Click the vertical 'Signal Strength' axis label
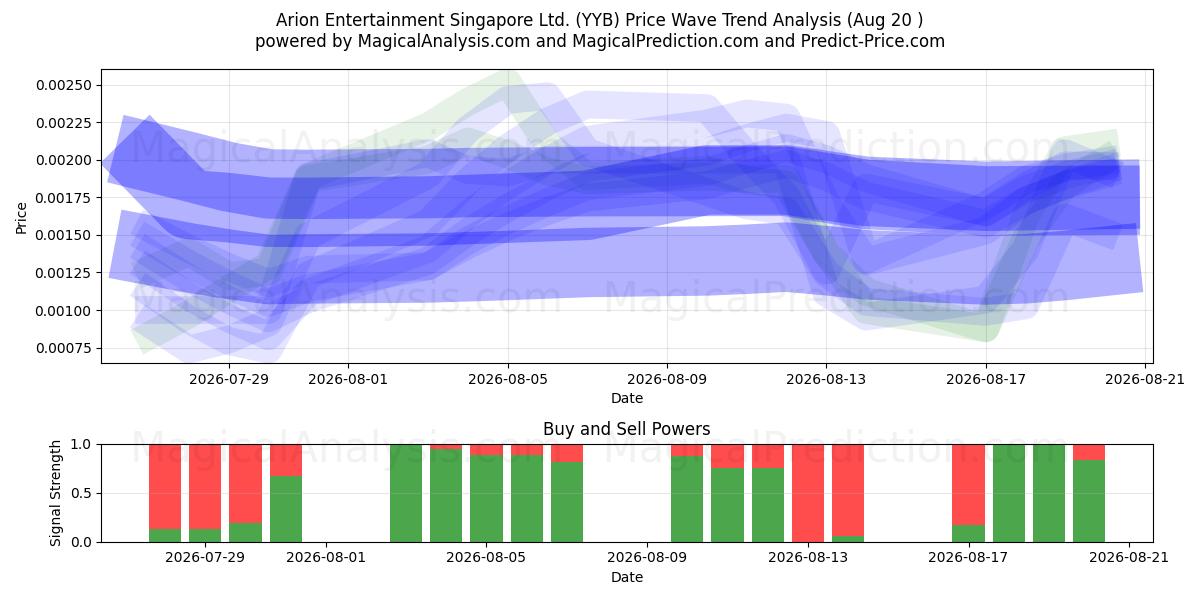This screenshot has height=600, width=1200. click(x=56, y=493)
